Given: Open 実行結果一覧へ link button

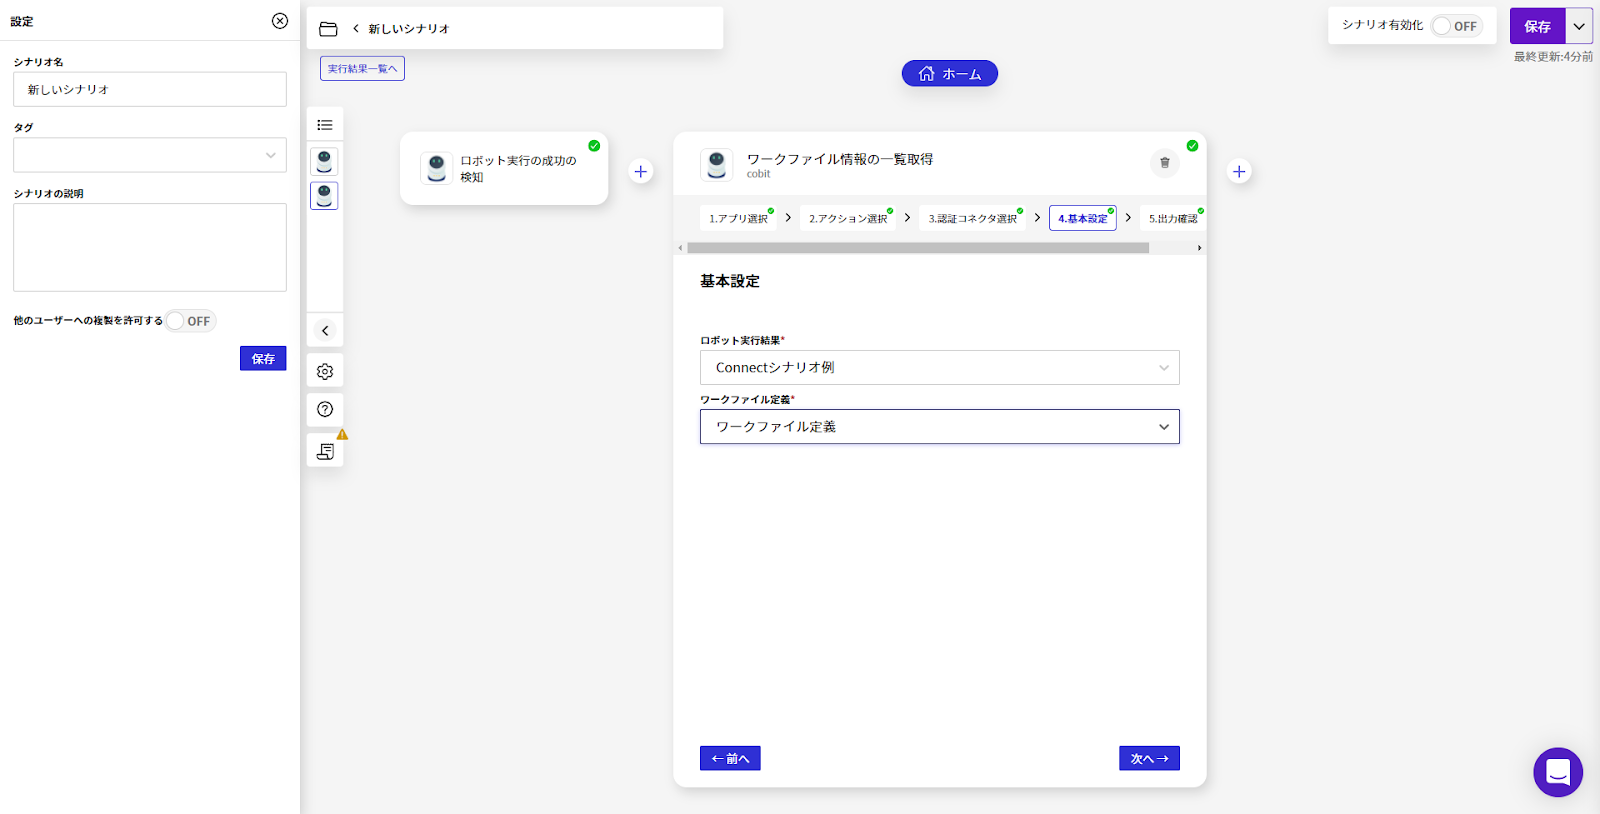Looking at the screenshot, I should tap(362, 68).
